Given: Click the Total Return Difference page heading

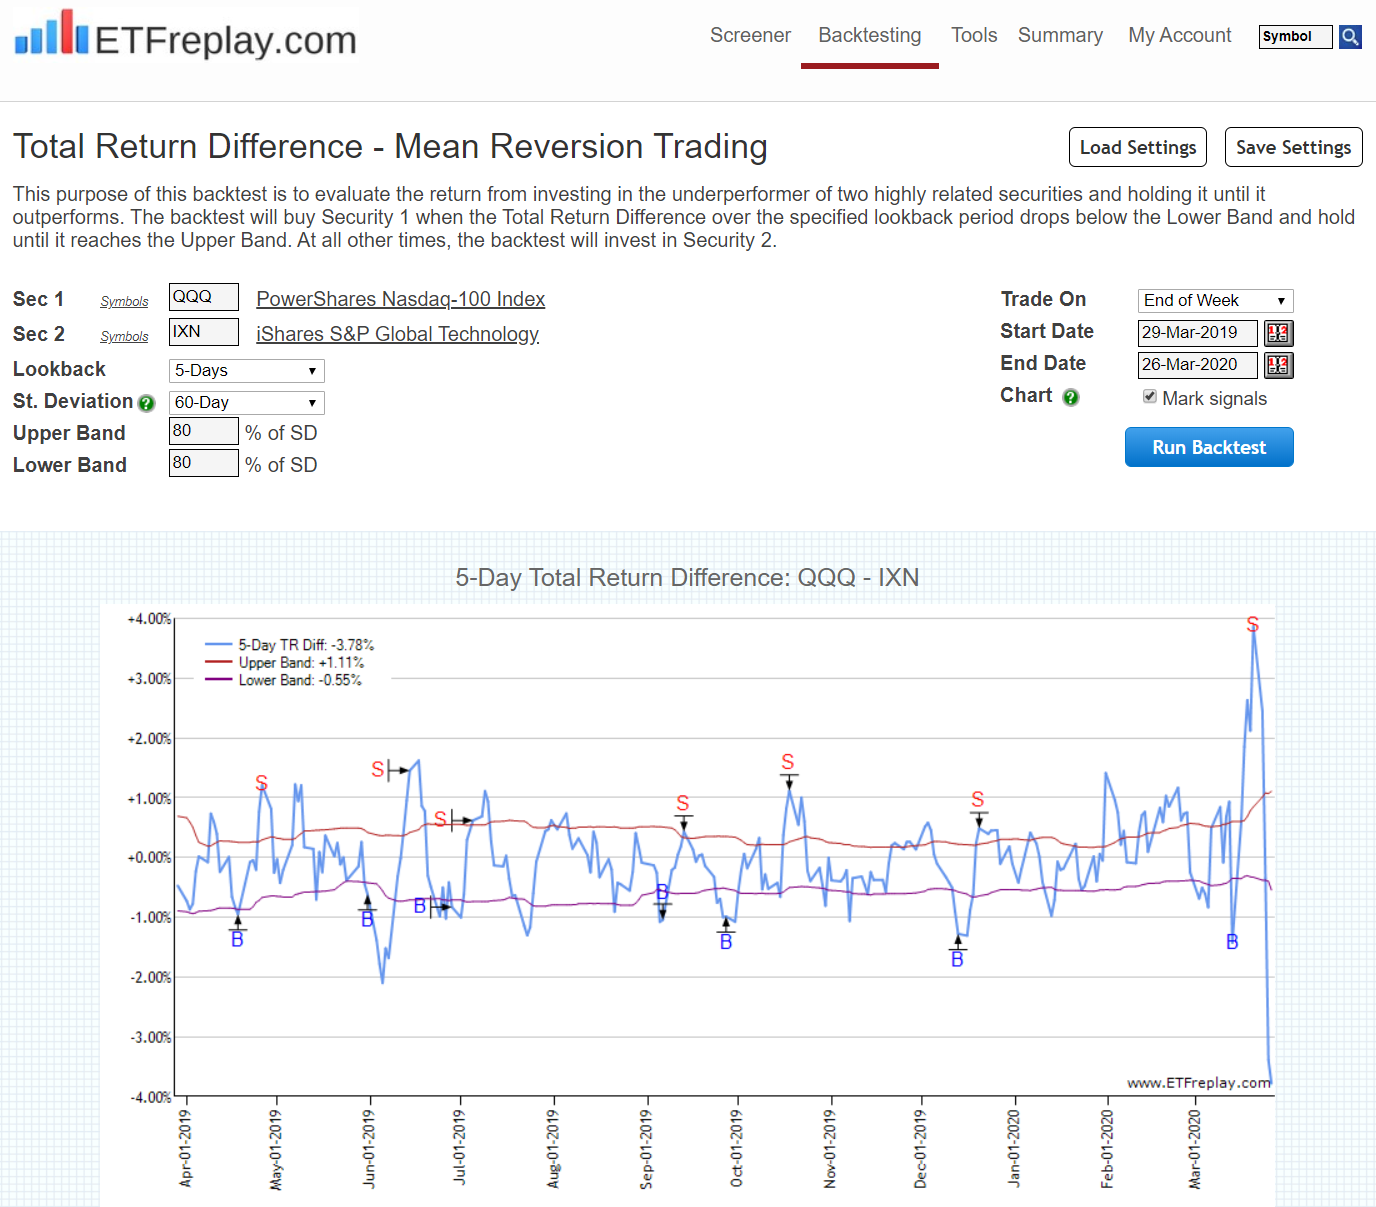Looking at the screenshot, I should (x=390, y=147).
